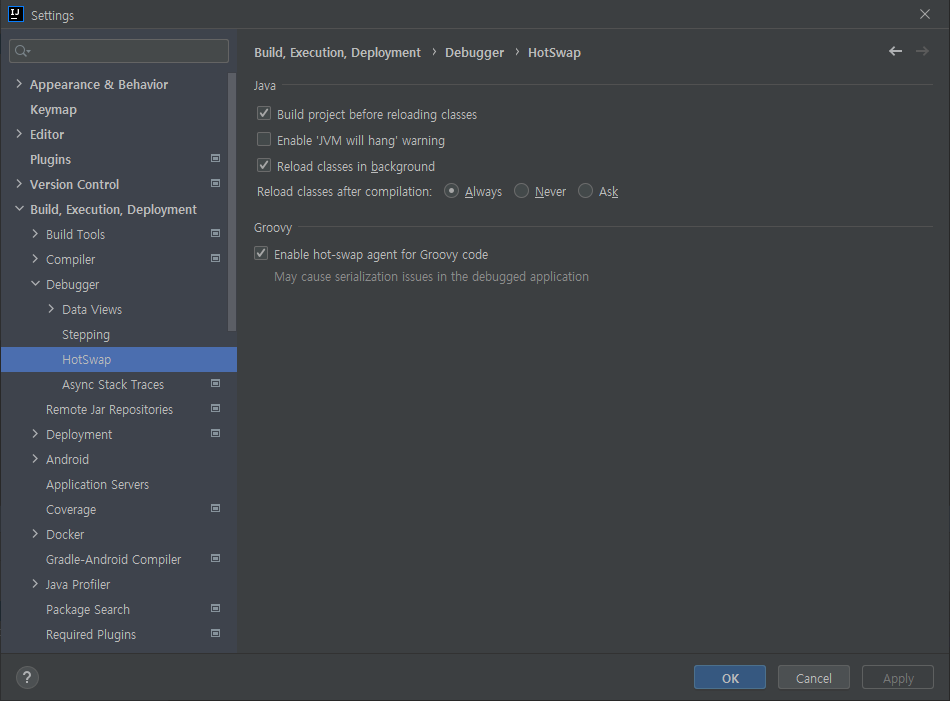Open Coverage settings page
The height and width of the screenshot is (701, 950).
click(71, 510)
